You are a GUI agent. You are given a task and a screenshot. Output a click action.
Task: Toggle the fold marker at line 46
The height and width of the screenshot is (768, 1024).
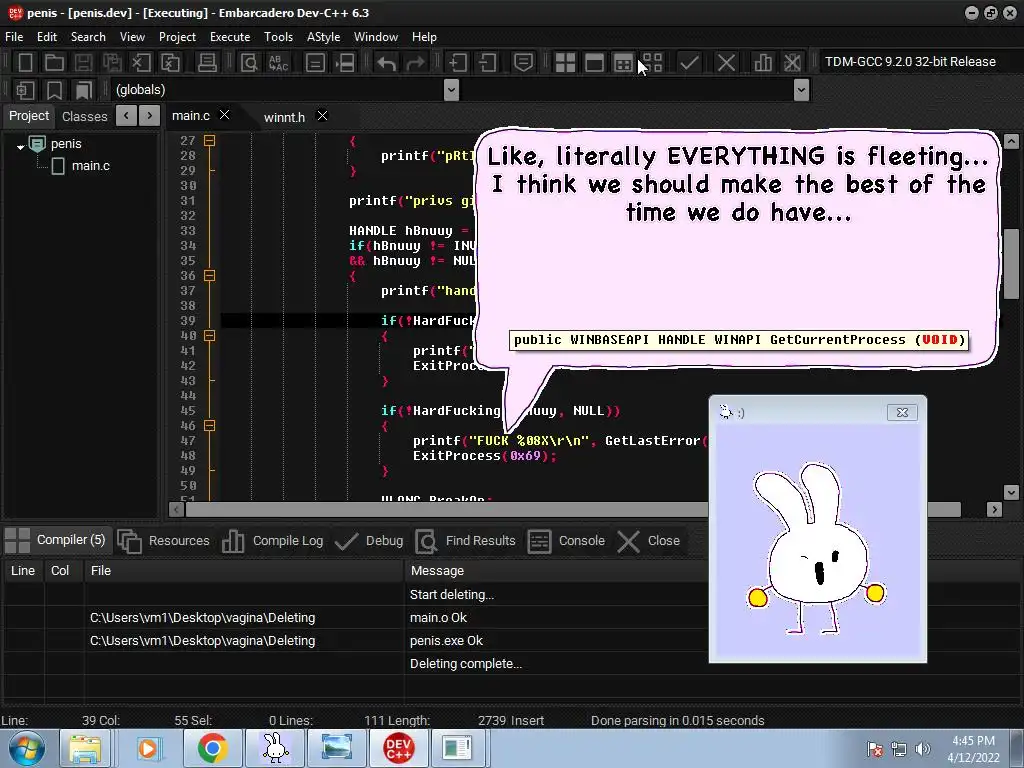(209, 426)
